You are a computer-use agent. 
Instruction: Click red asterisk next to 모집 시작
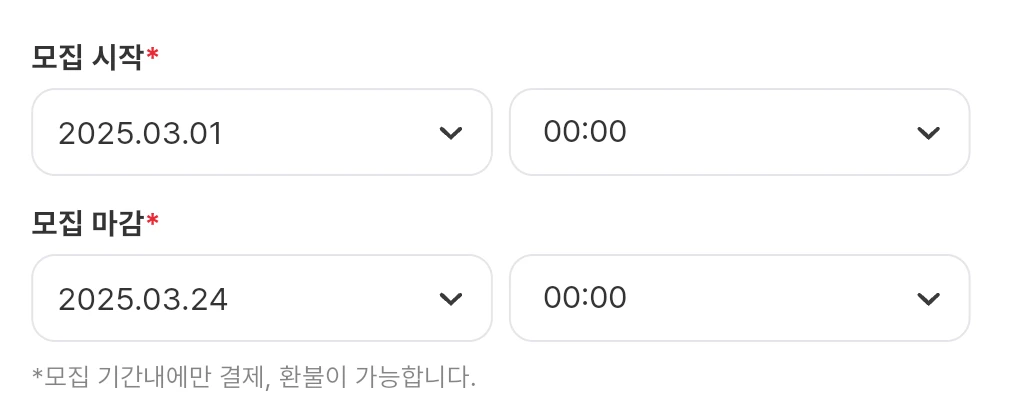tap(153, 56)
